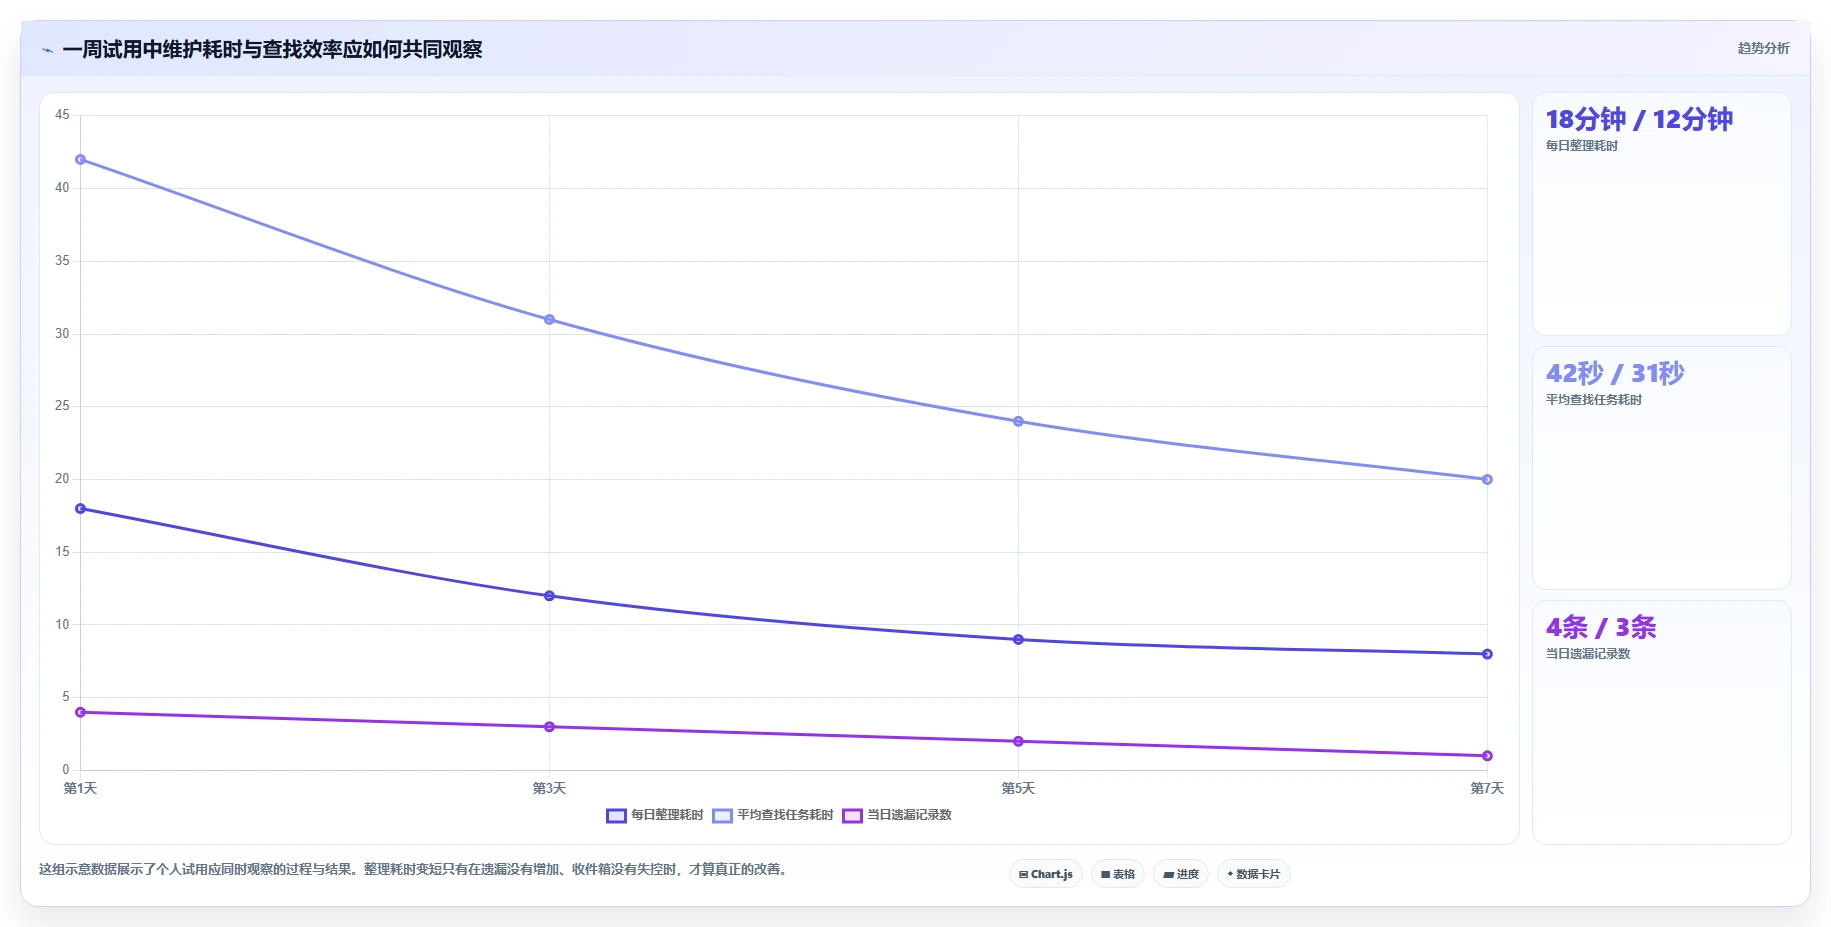
Task: Select the 每日整理耗时 data point at 第5天
Action: (x=1018, y=640)
